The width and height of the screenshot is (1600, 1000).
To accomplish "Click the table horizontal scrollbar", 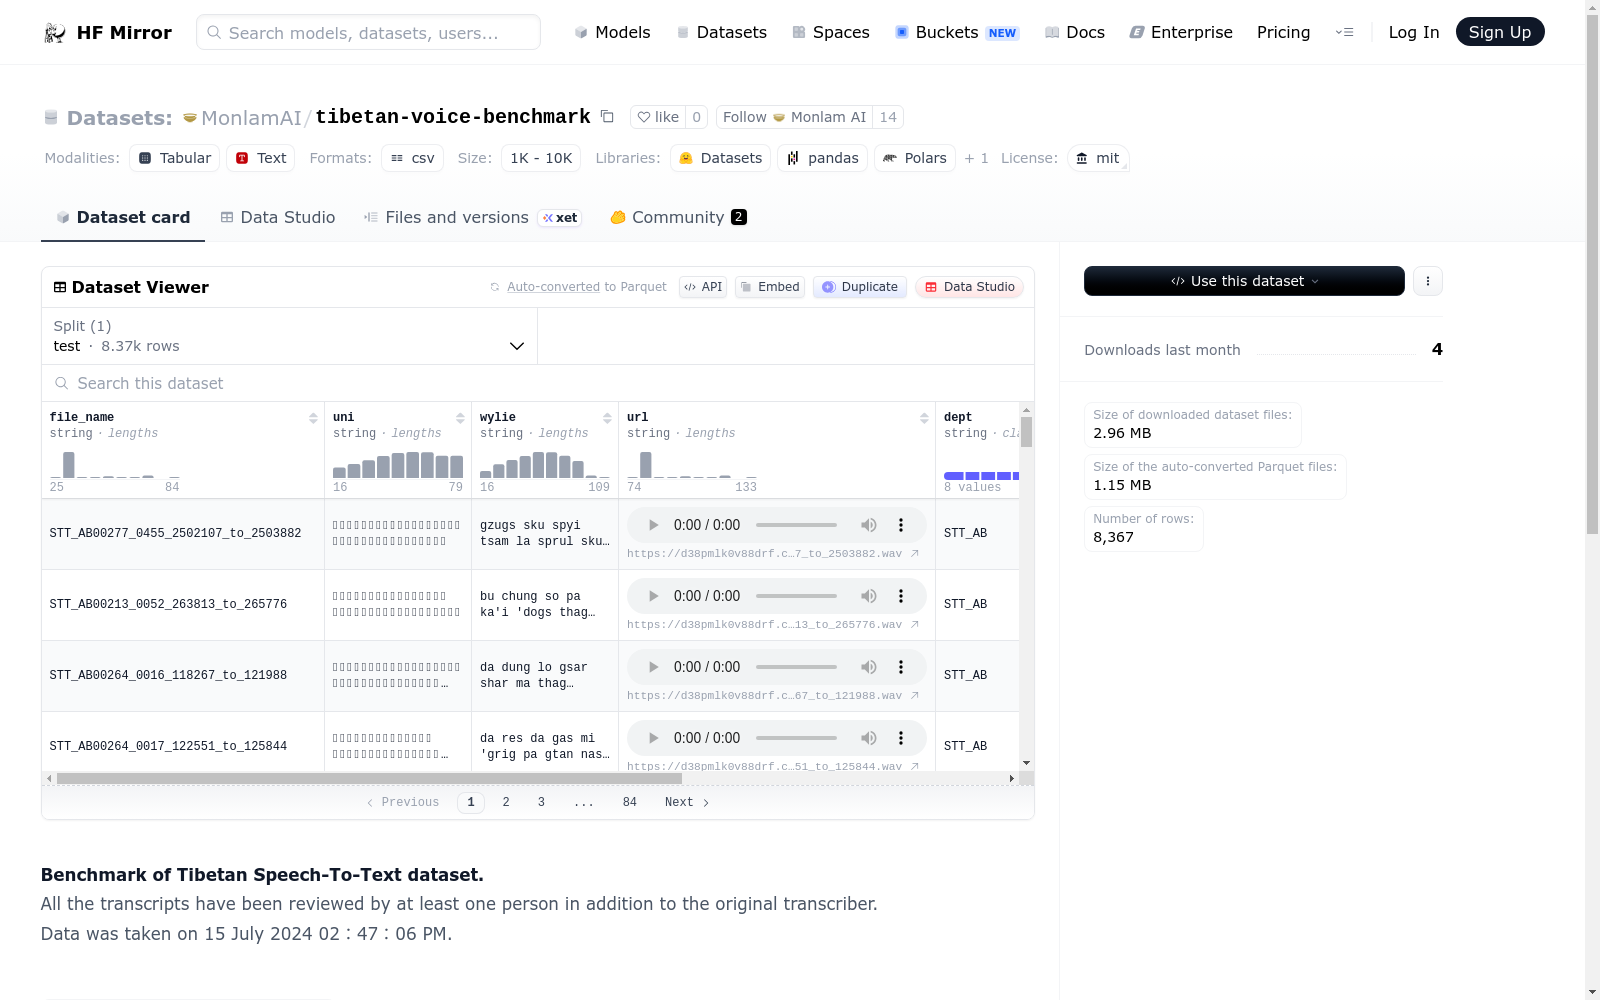I will (x=369, y=778).
